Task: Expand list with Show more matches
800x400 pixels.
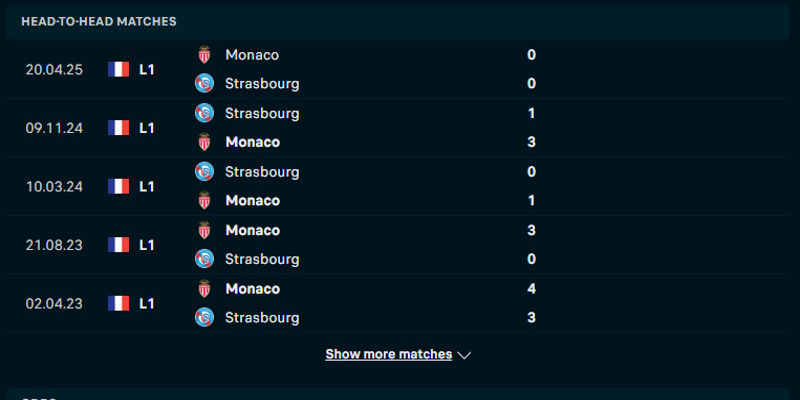Action: pos(388,354)
